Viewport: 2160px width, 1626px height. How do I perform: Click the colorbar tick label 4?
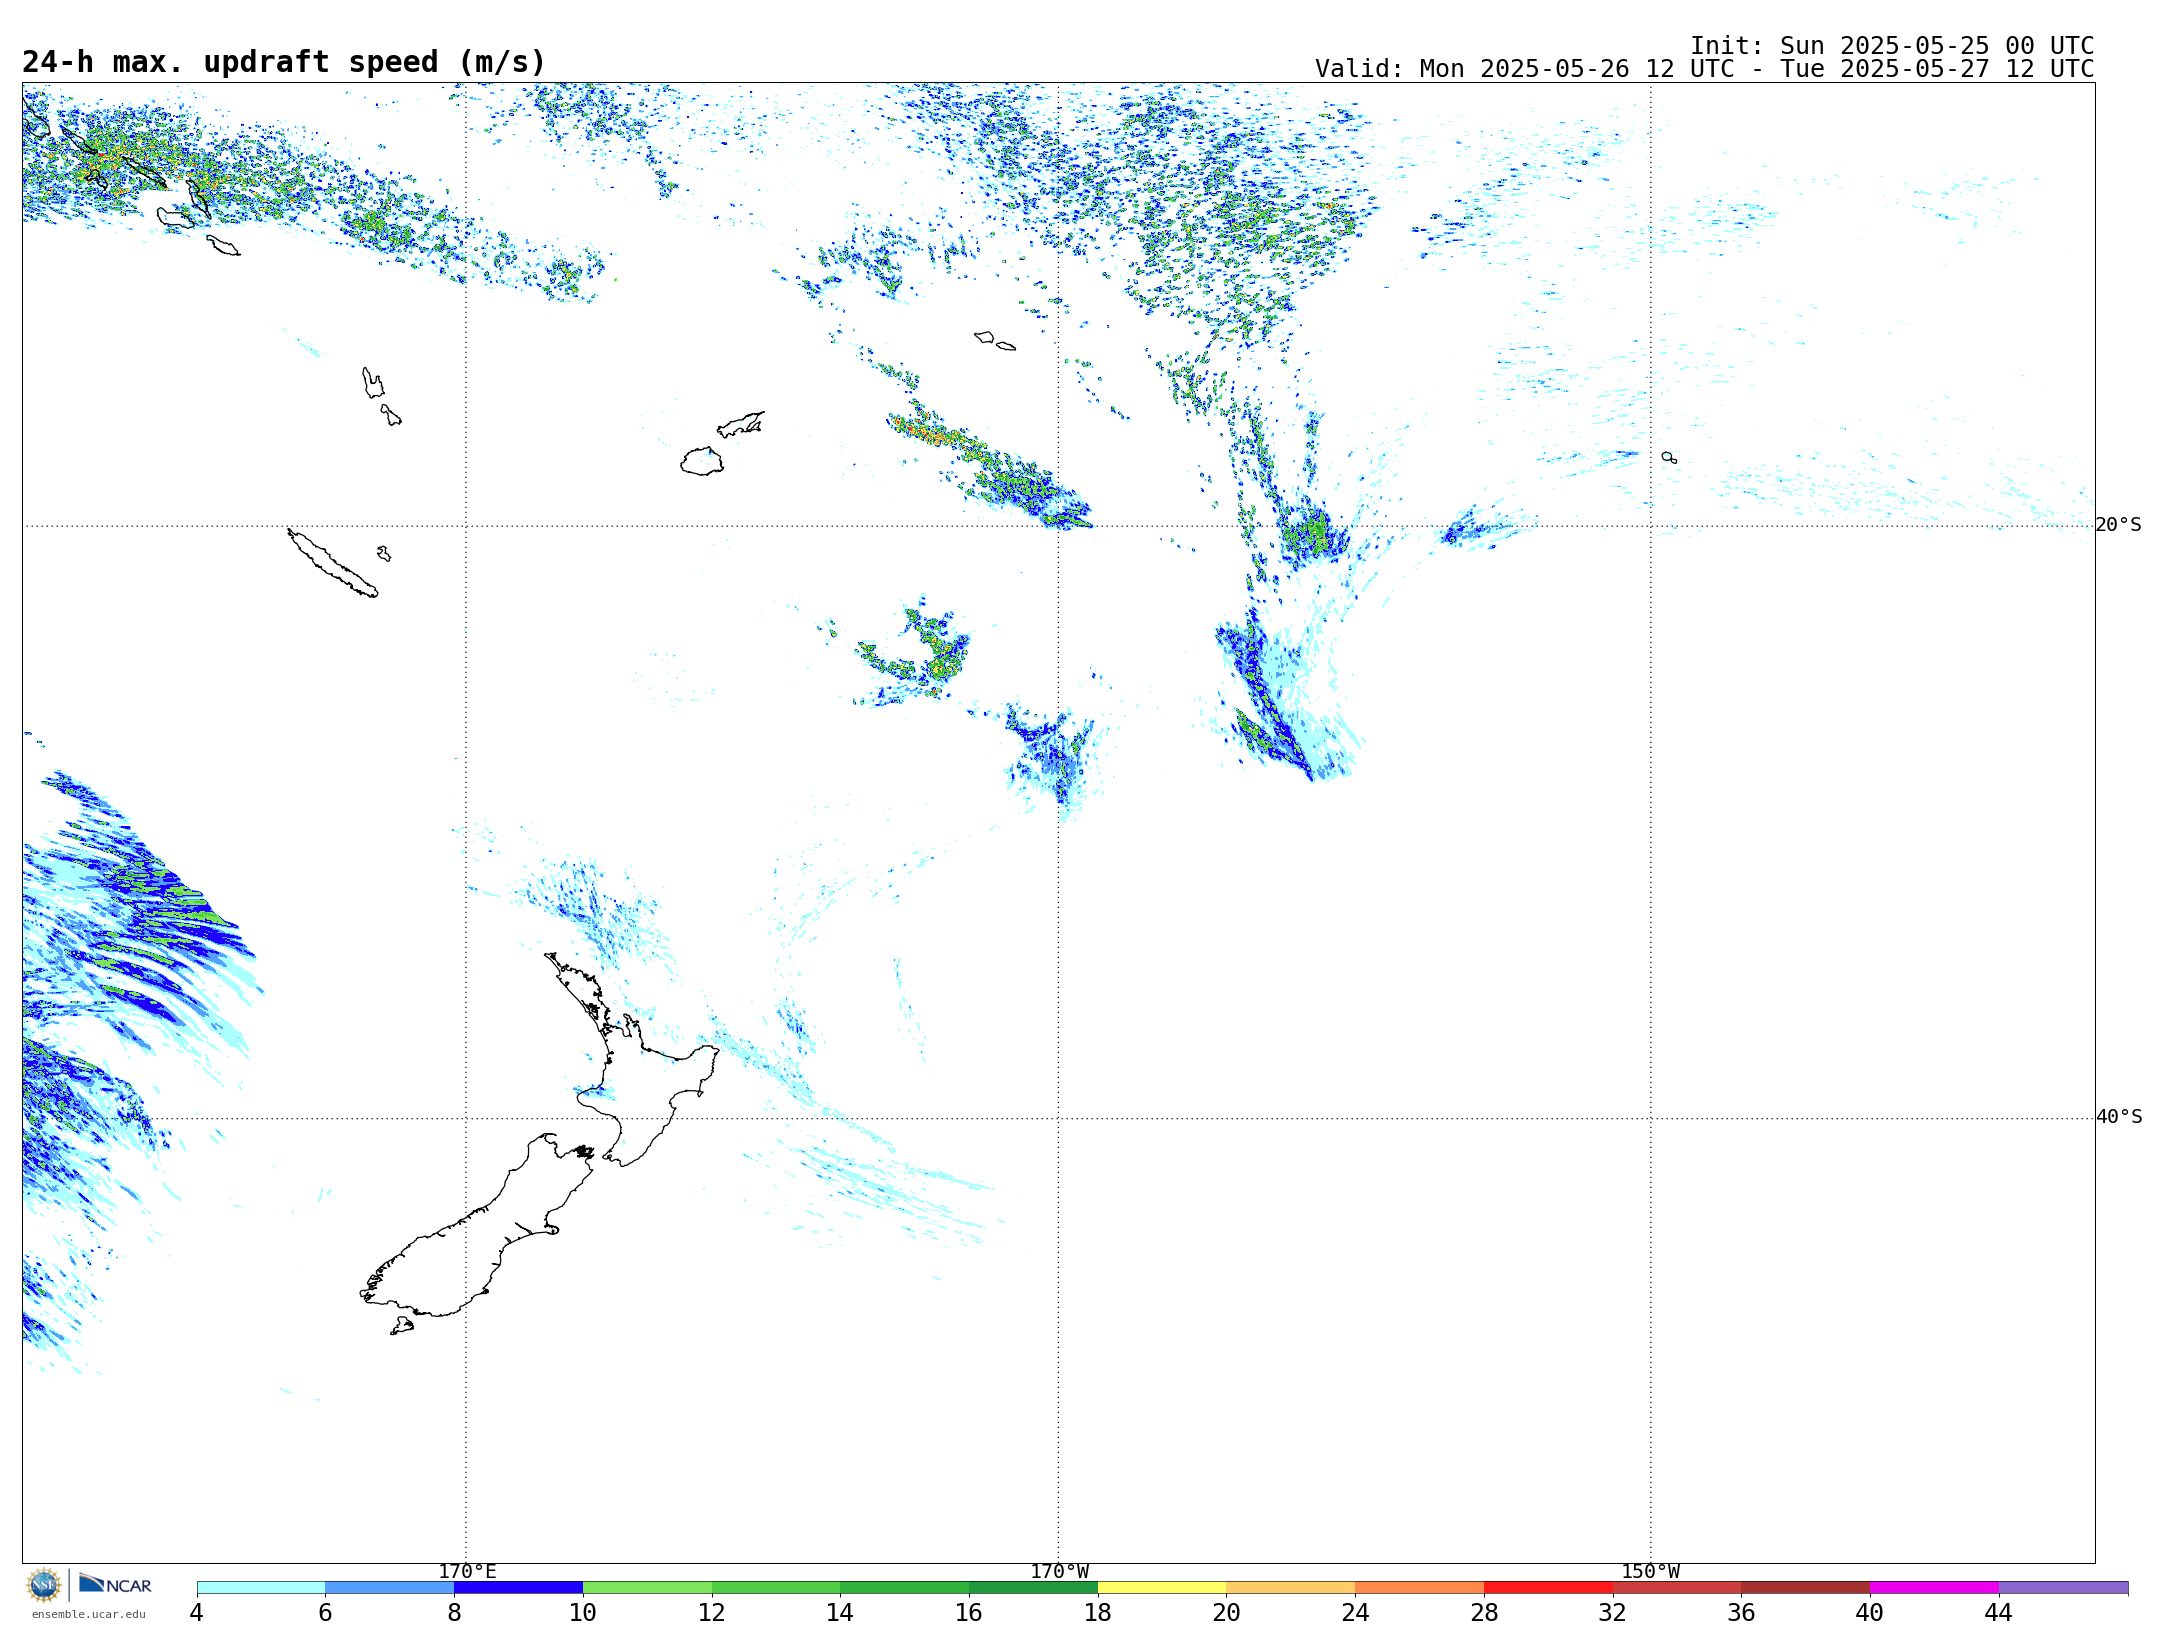point(196,1612)
